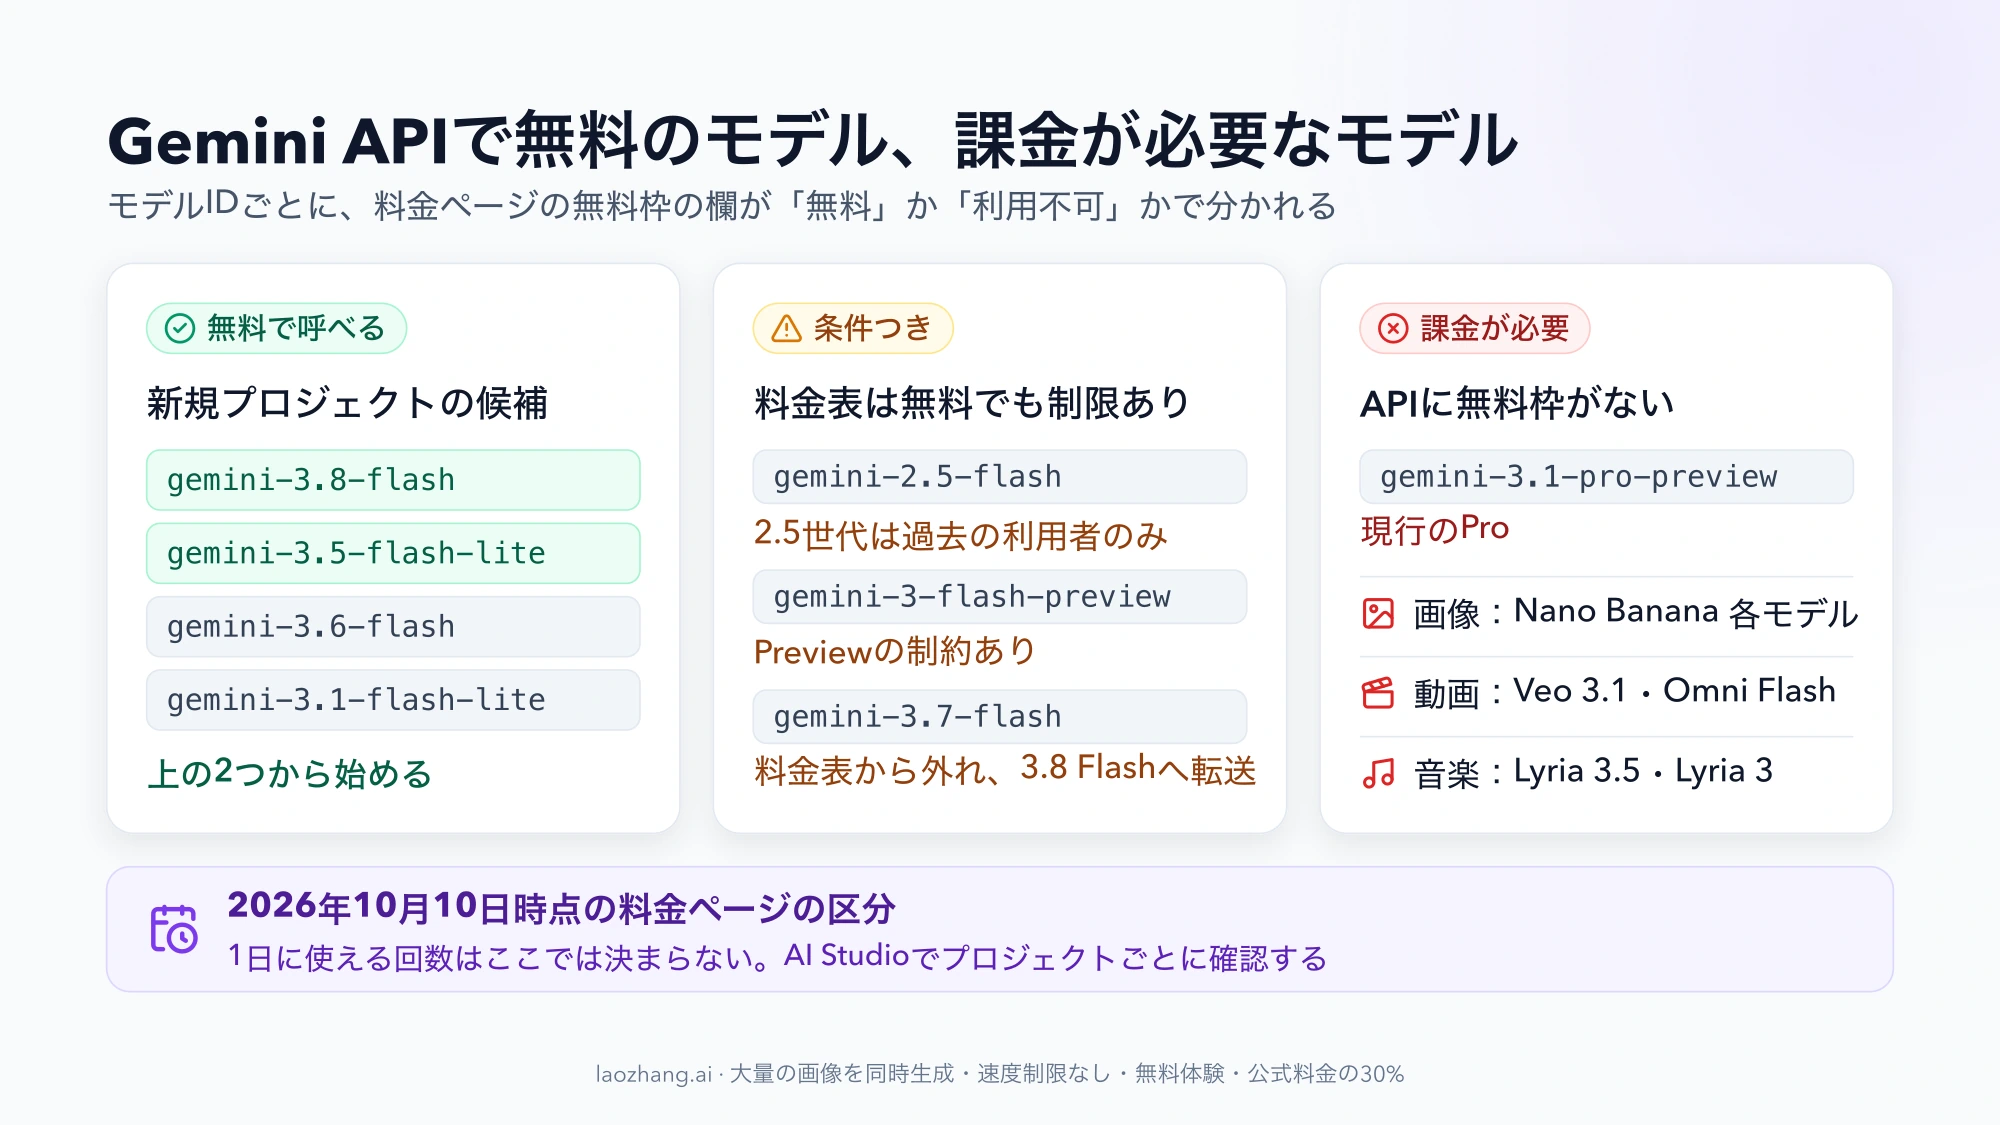This screenshot has height=1125, width=2000.
Task: Click the note 料金表から外れ、3.8 Flashへ転送
Action: [x=1005, y=770]
